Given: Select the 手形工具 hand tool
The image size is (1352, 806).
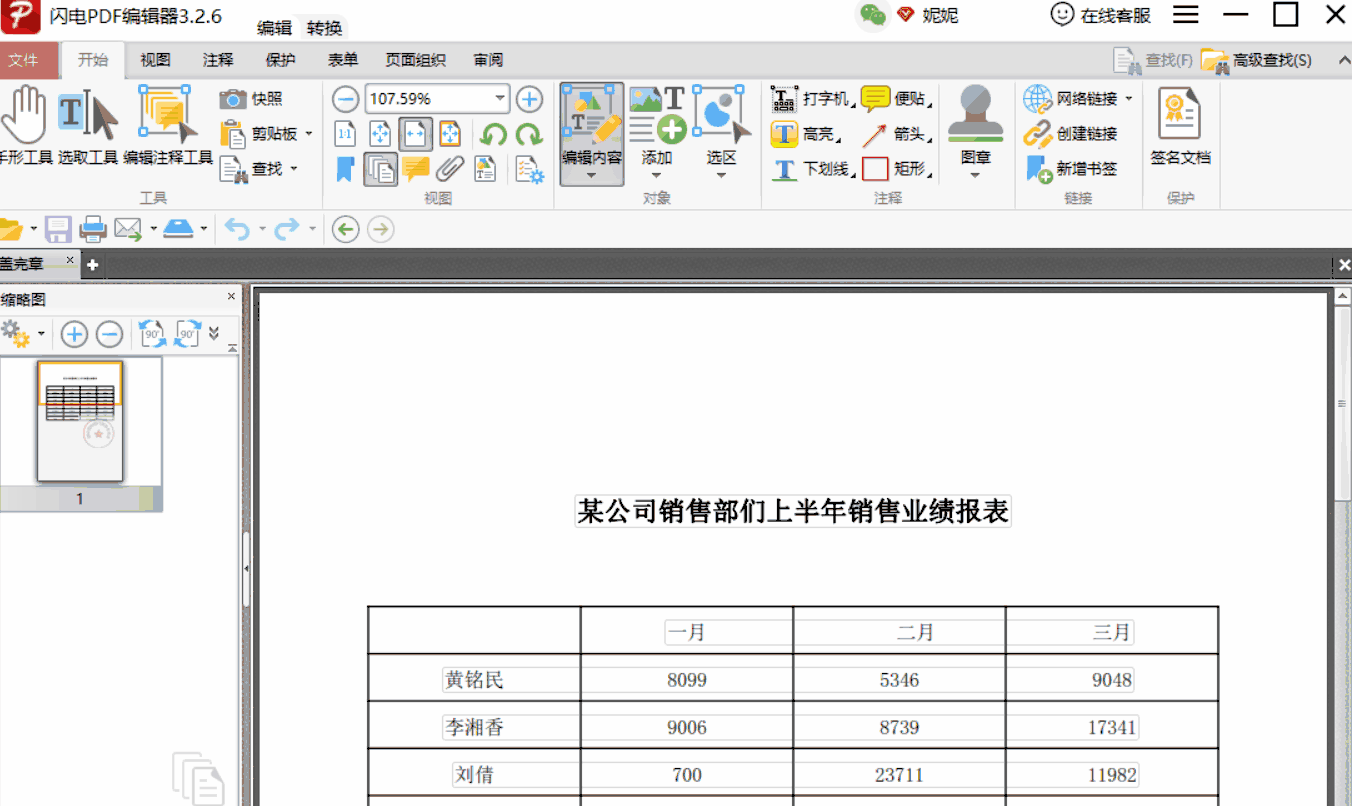Looking at the screenshot, I should tap(25, 125).
